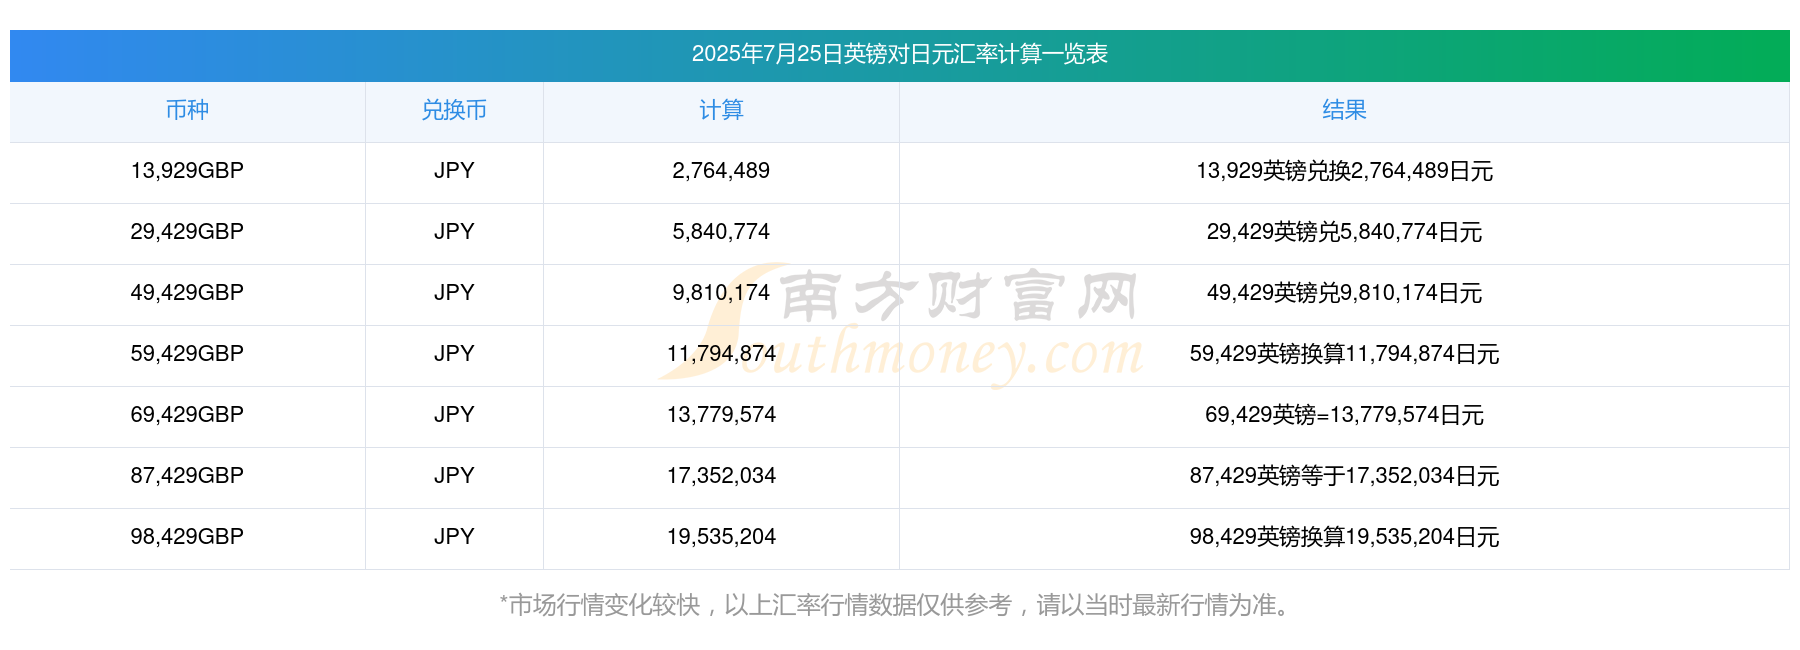The width and height of the screenshot is (1800, 650).
Task: Click result '87,429英镑等于17,352,034日元'
Action: [x=1344, y=476]
